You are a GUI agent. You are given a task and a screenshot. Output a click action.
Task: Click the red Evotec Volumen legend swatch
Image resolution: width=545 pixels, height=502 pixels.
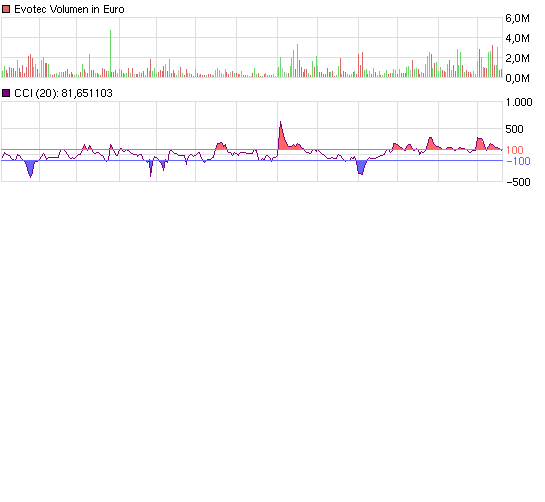(6, 9)
